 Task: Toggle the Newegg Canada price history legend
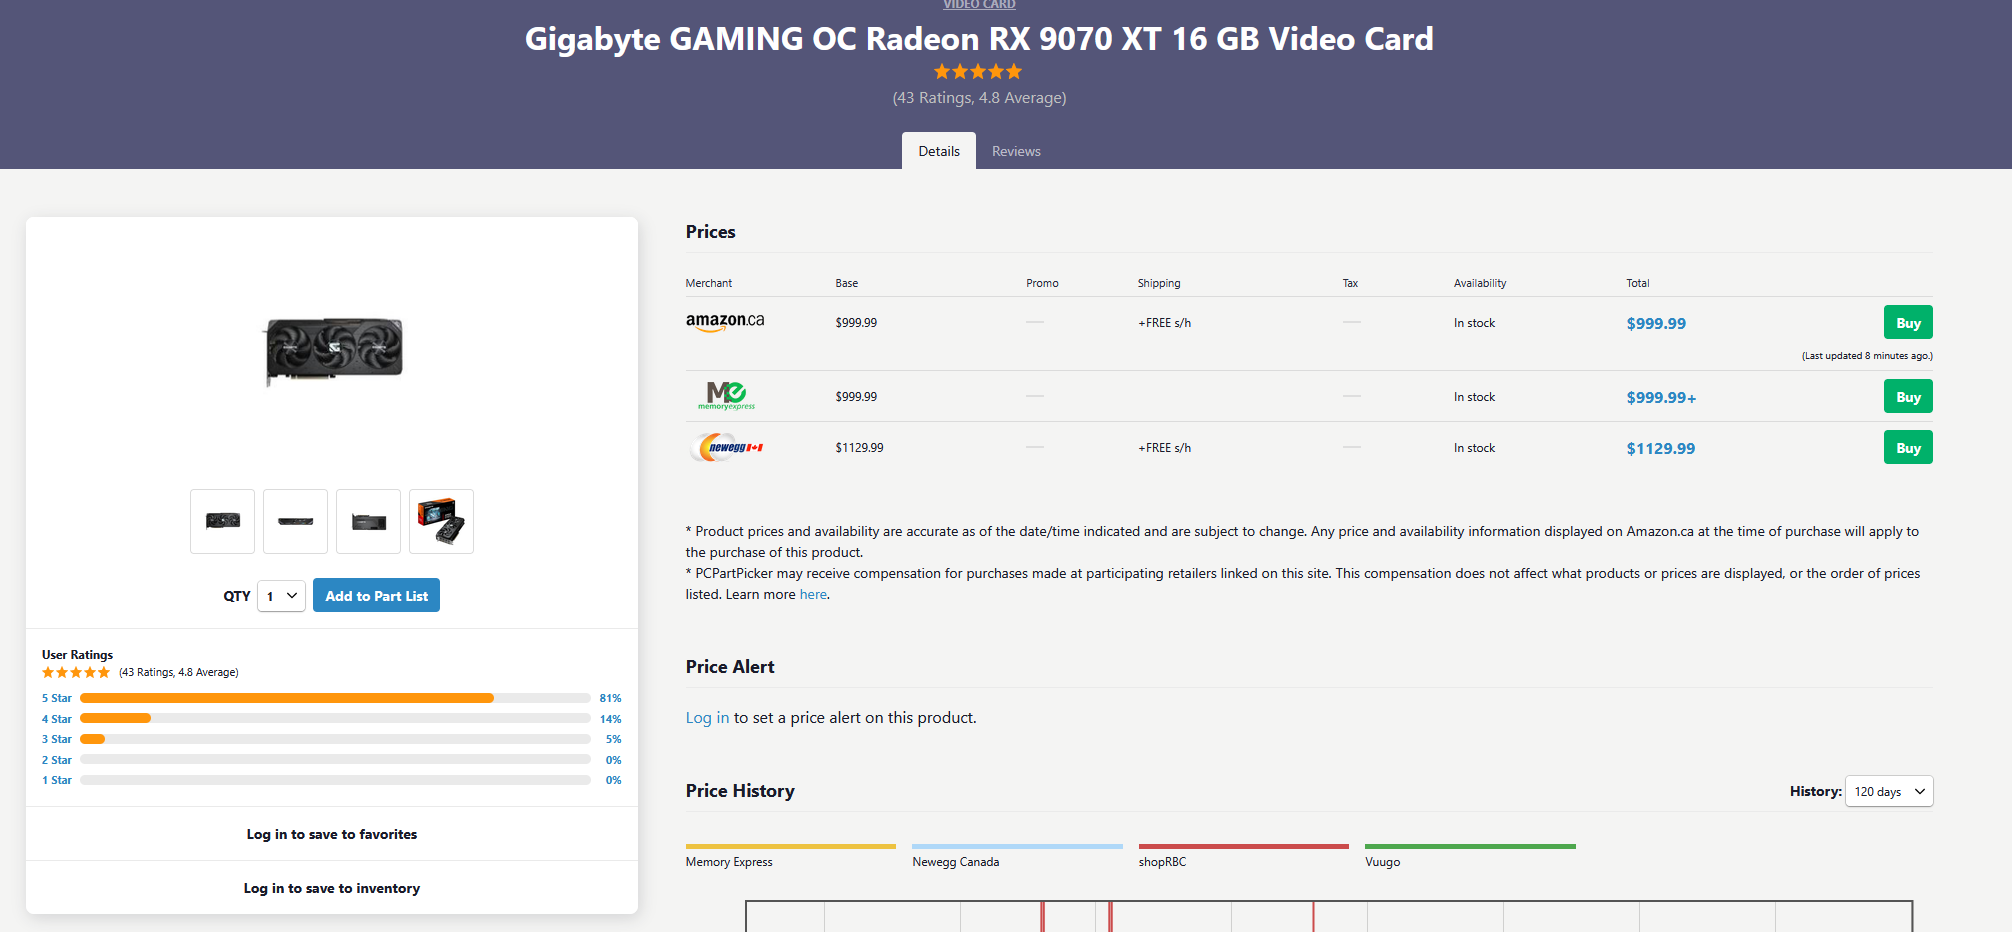click(1017, 856)
